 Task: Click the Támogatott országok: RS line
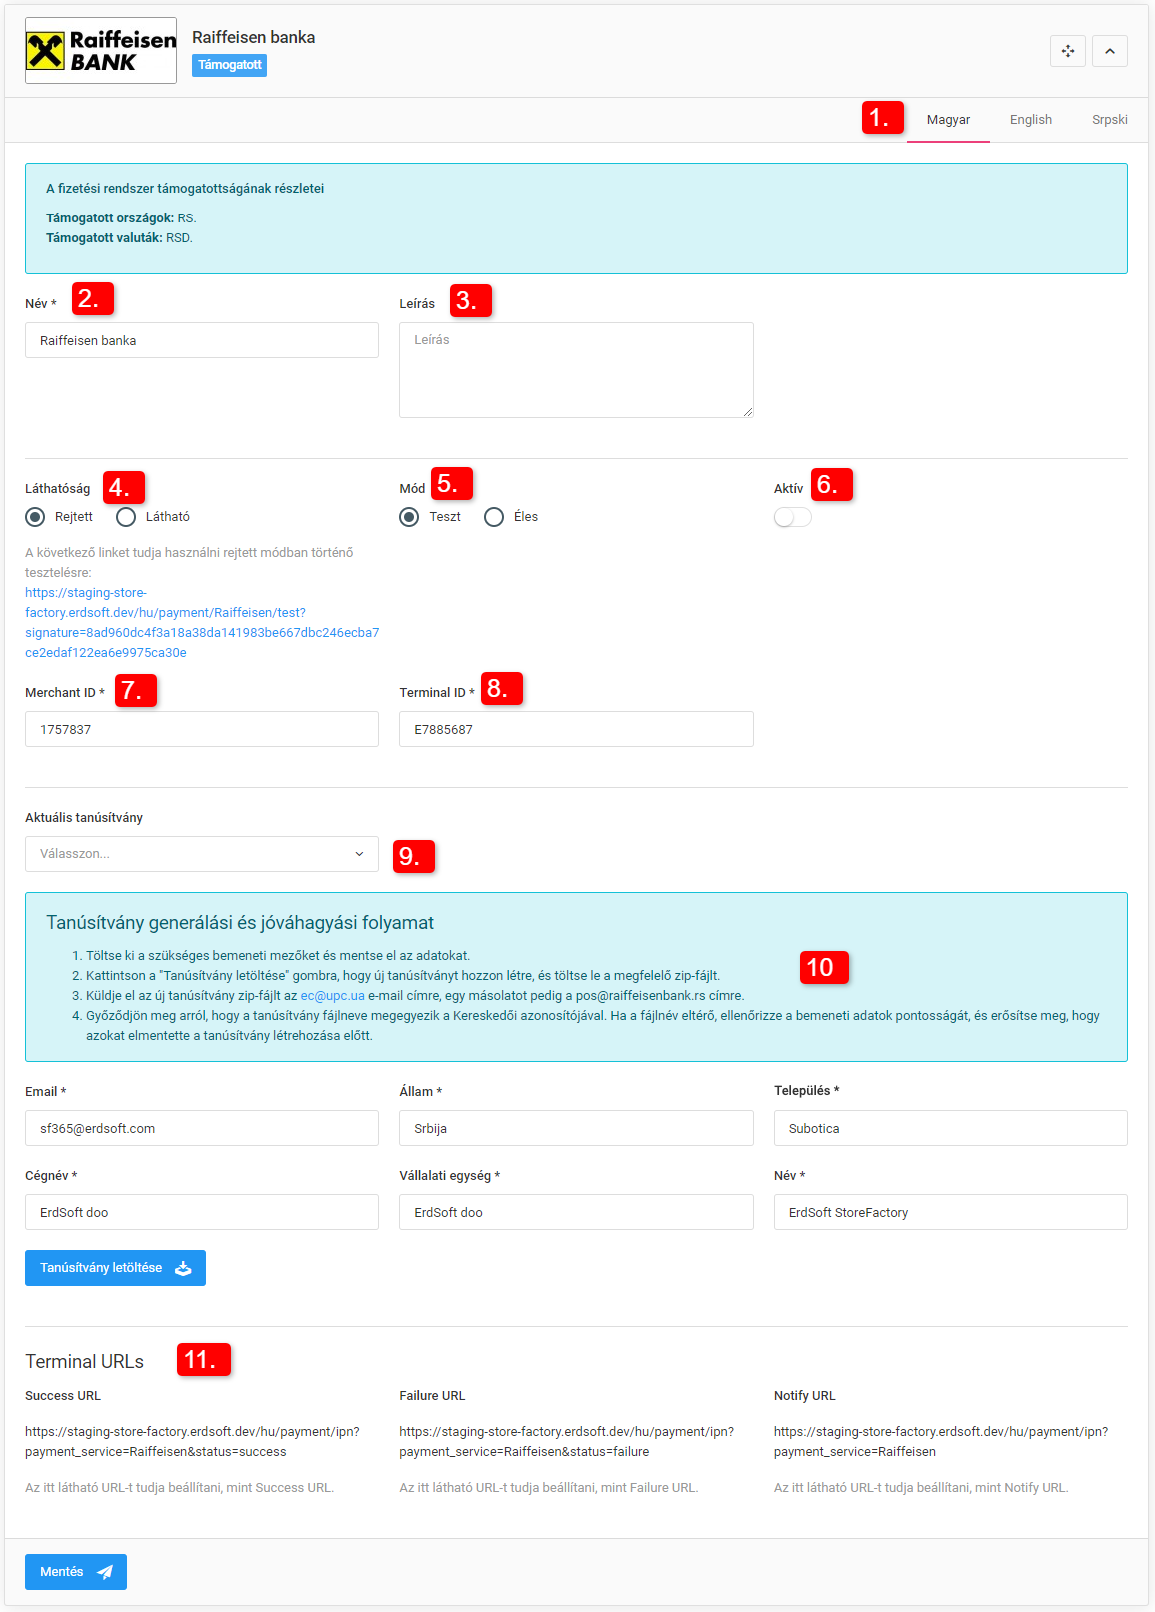click(121, 218)
